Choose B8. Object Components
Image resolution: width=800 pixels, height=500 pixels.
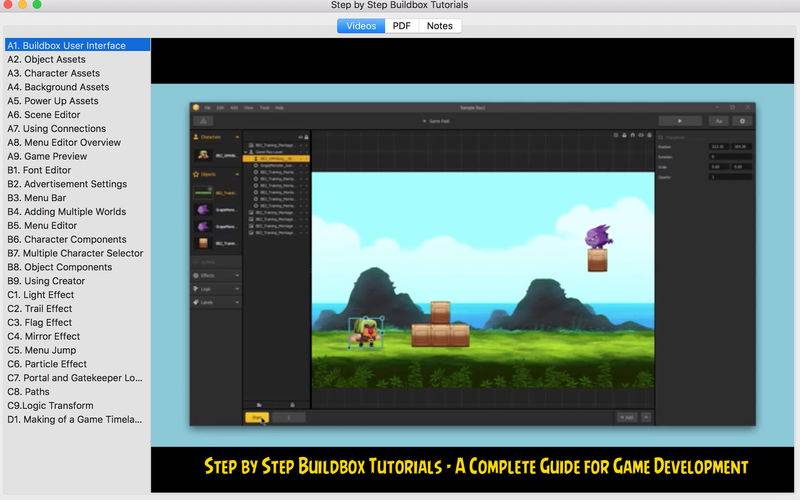point(78,267)
